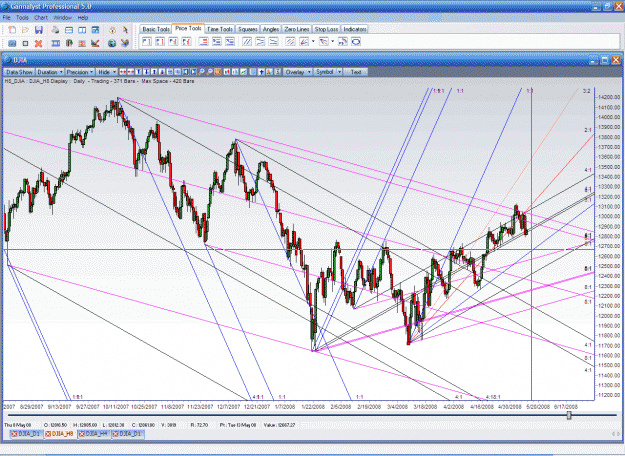Expand arrow beside the fan lines price tool
Image resolution: width=625 pixels, height=456 pixels.
coord(313,41)
